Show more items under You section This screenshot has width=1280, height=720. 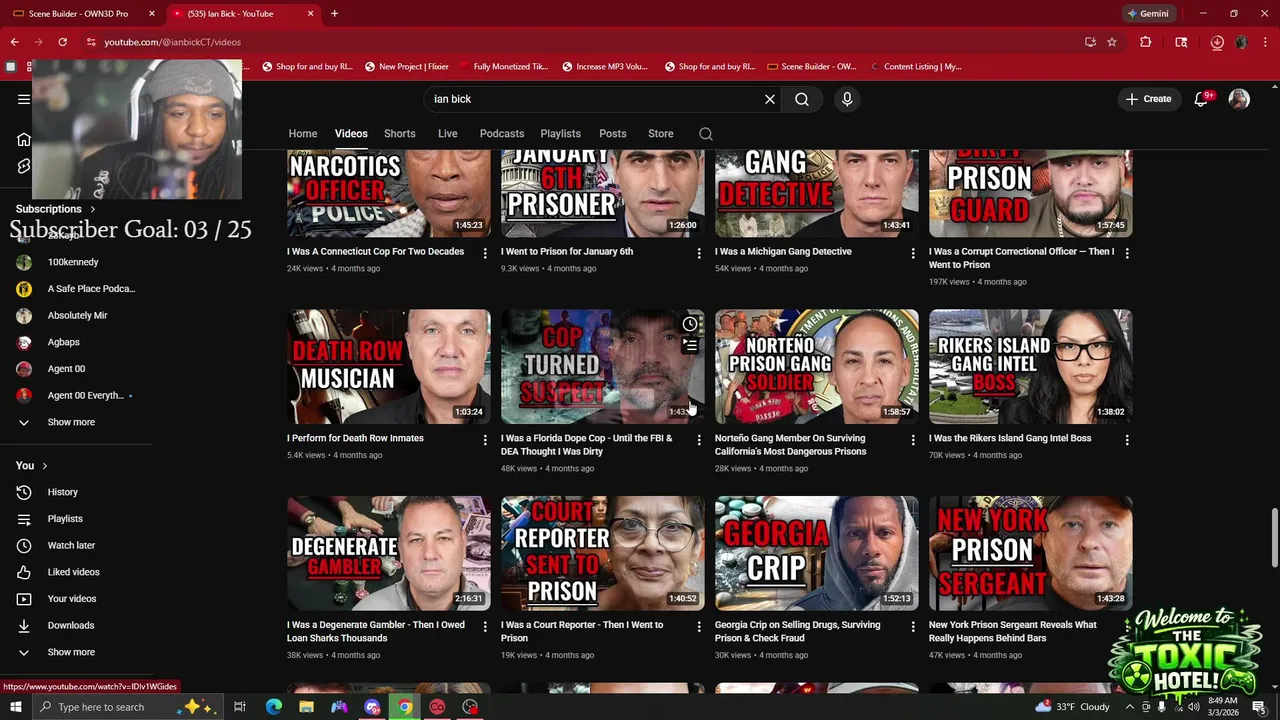[72, 652]
